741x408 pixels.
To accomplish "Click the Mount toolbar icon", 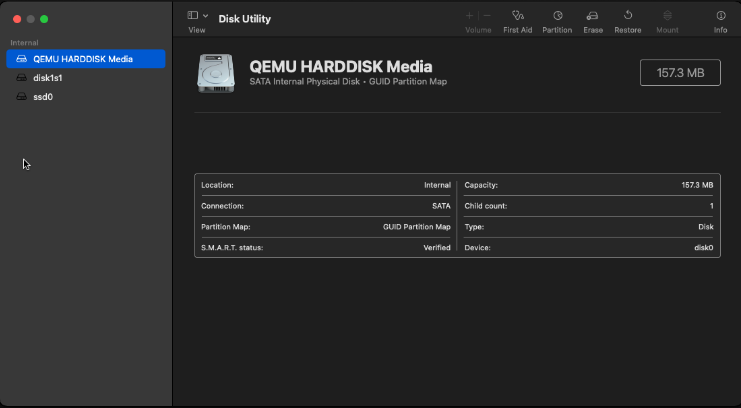I will (x=667, y=16).
